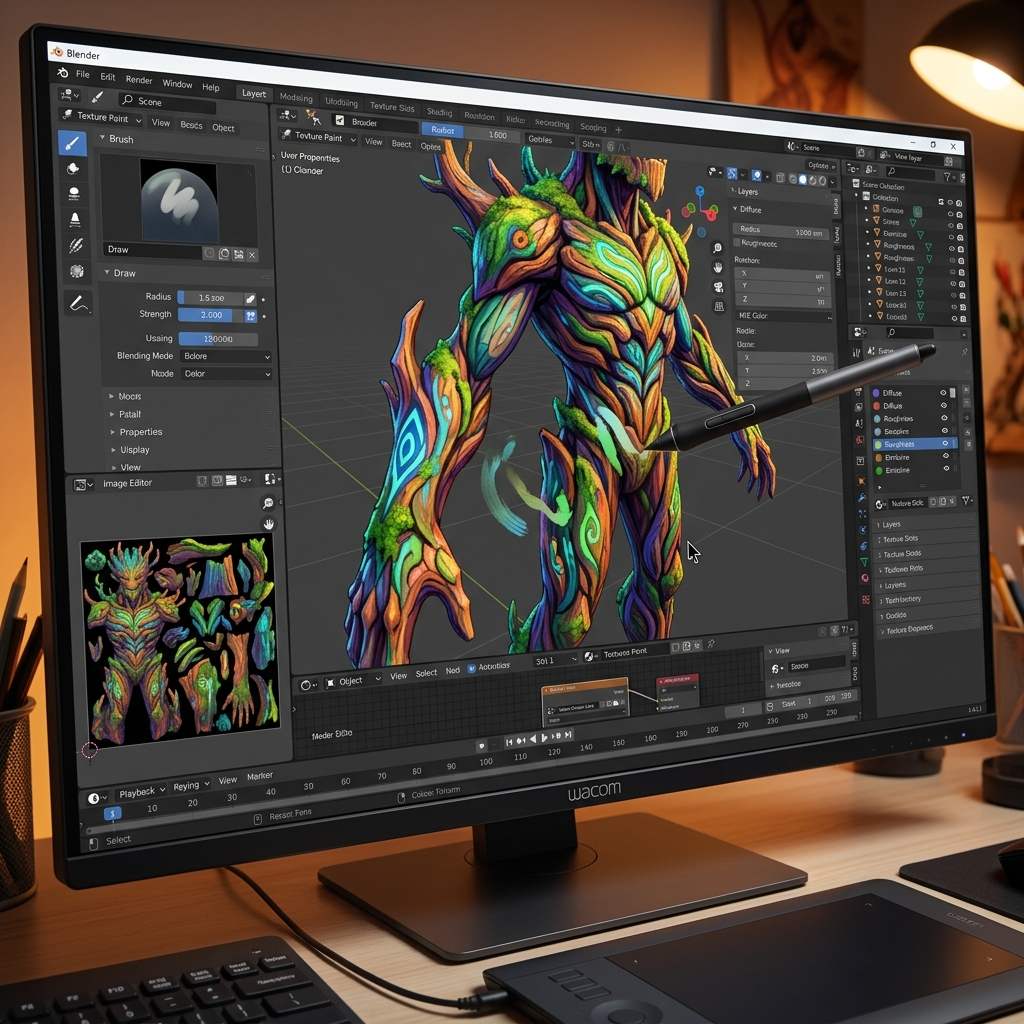Adjust the Usaing value slider
Image resolution: width=1024 pixels, height=1024 pixels.
point(218,339)
